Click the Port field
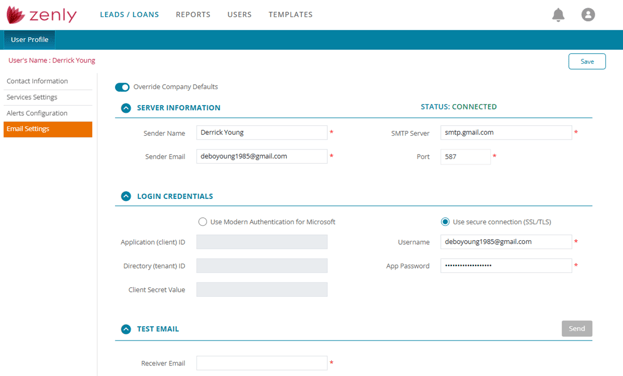 (465, 157)
